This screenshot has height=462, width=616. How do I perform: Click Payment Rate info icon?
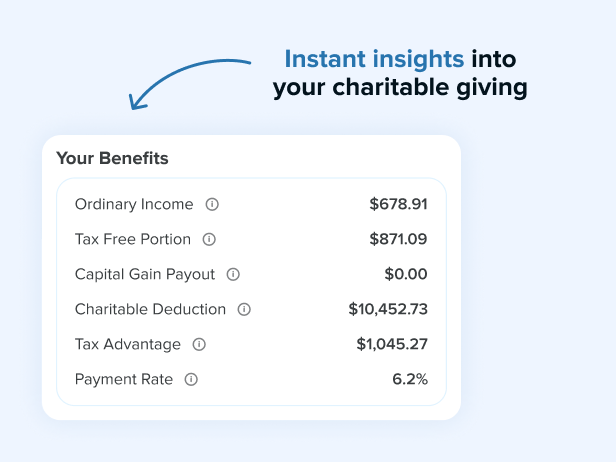[191, 379]
